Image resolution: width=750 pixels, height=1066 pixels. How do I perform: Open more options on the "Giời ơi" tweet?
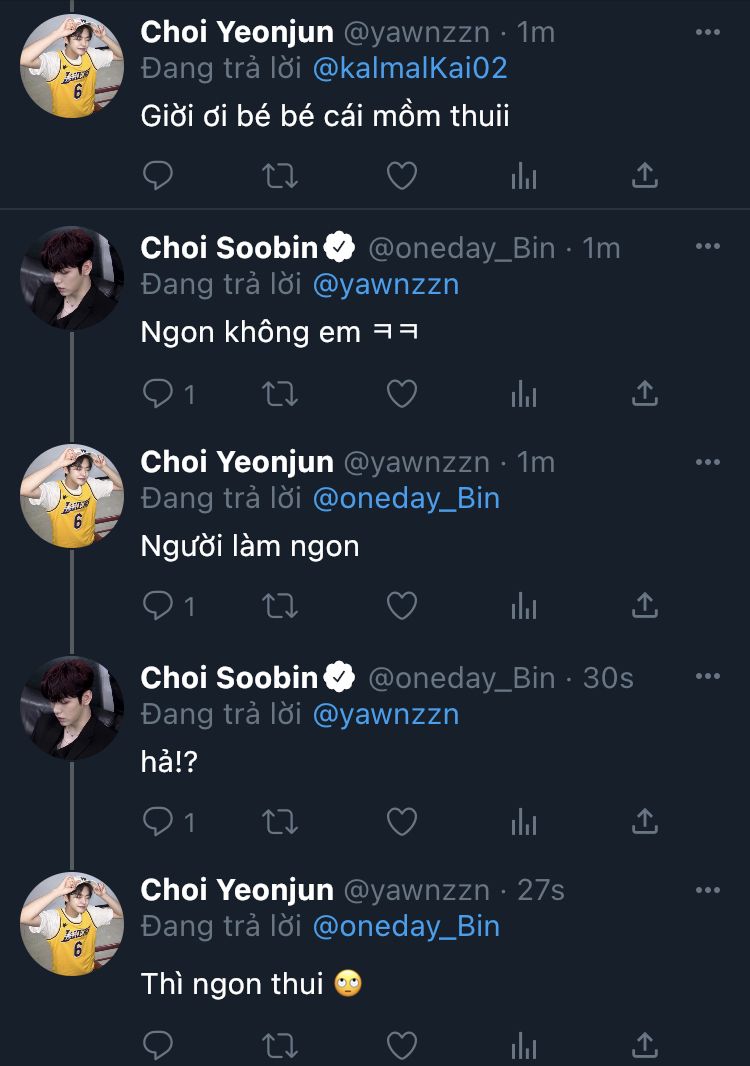click(x=707, y=33)
